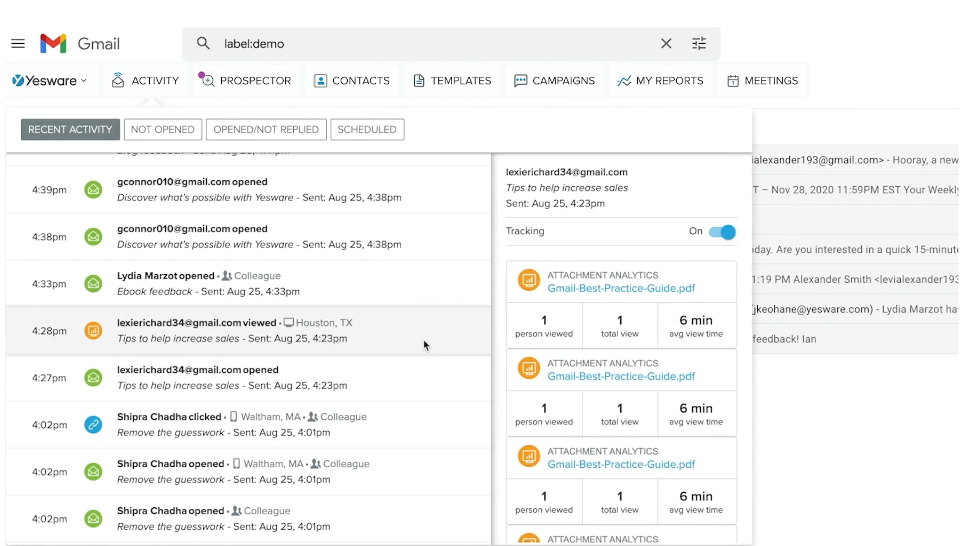Click the orange attachment-viewed icon at 4:28pm
This screenshot has width=964, height=546.
tap(93, 331)
